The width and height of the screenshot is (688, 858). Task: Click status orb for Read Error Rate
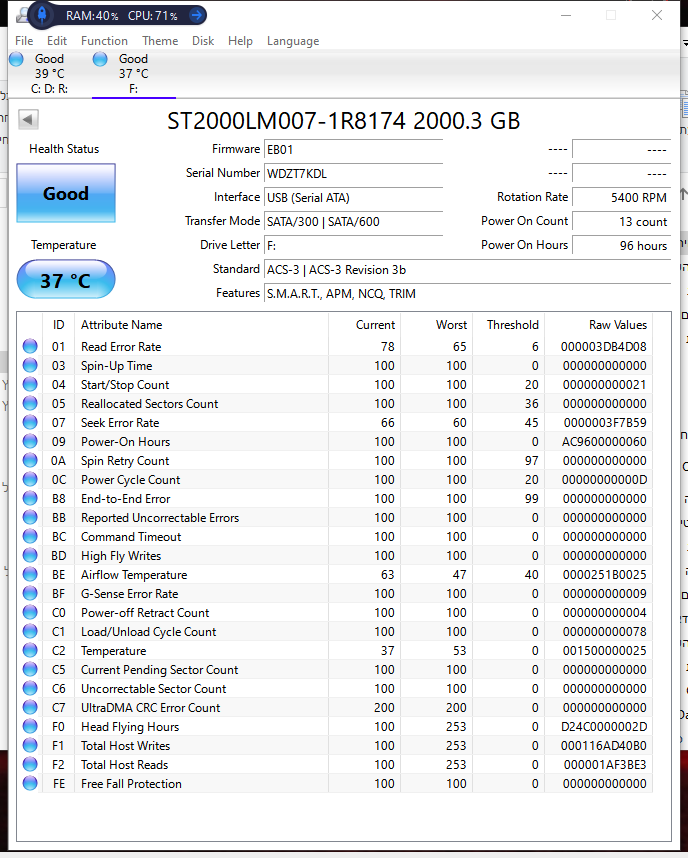[30, 346]
